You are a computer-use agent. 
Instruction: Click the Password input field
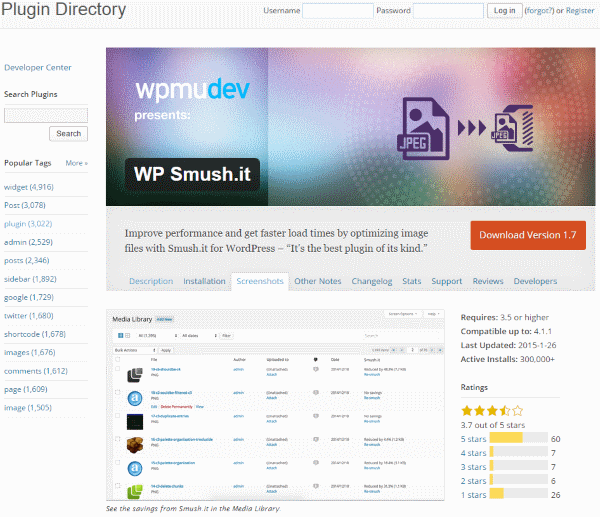[x=448, y=11]
